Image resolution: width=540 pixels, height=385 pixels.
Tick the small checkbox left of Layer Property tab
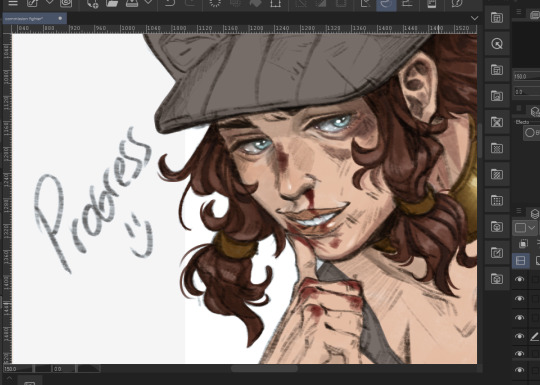pos(519,108)
